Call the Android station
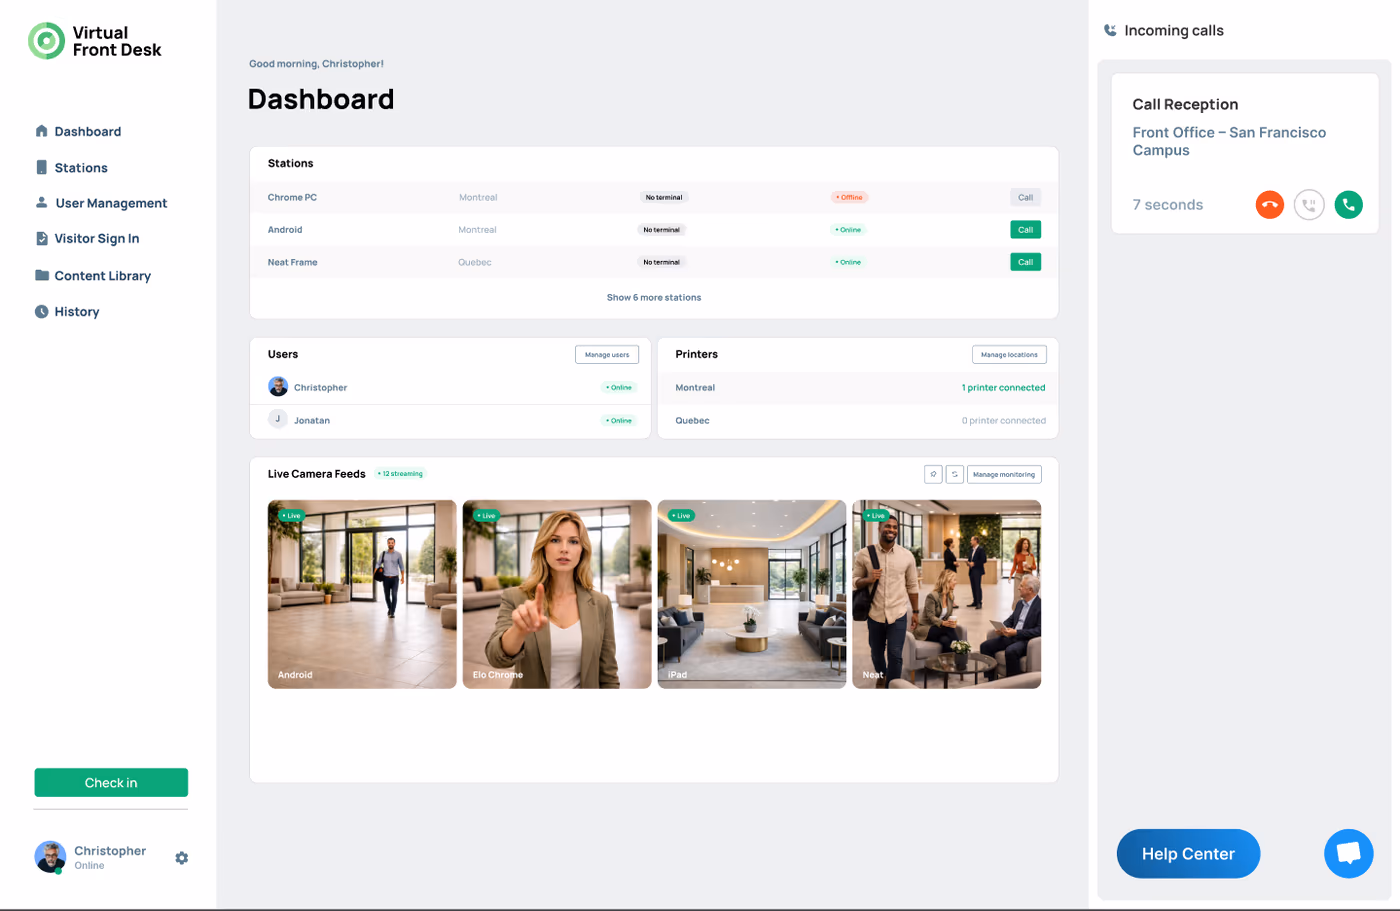The height and width of the screenshot is (911, 1400). (x=1025, y=229)
